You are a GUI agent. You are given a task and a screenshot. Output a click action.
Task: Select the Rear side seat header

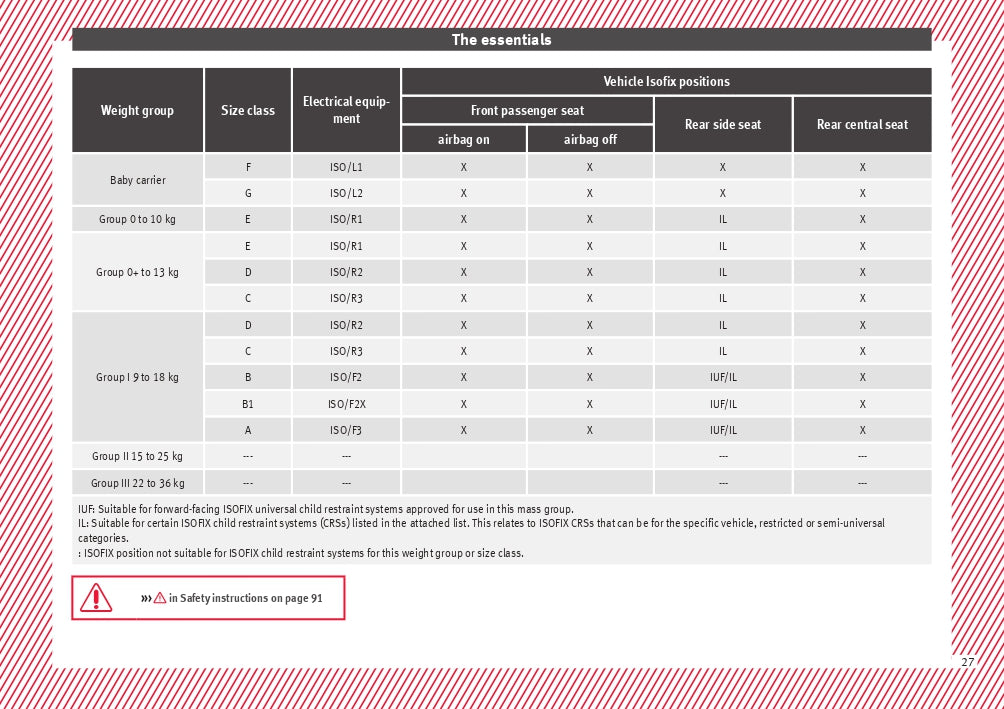723,125
